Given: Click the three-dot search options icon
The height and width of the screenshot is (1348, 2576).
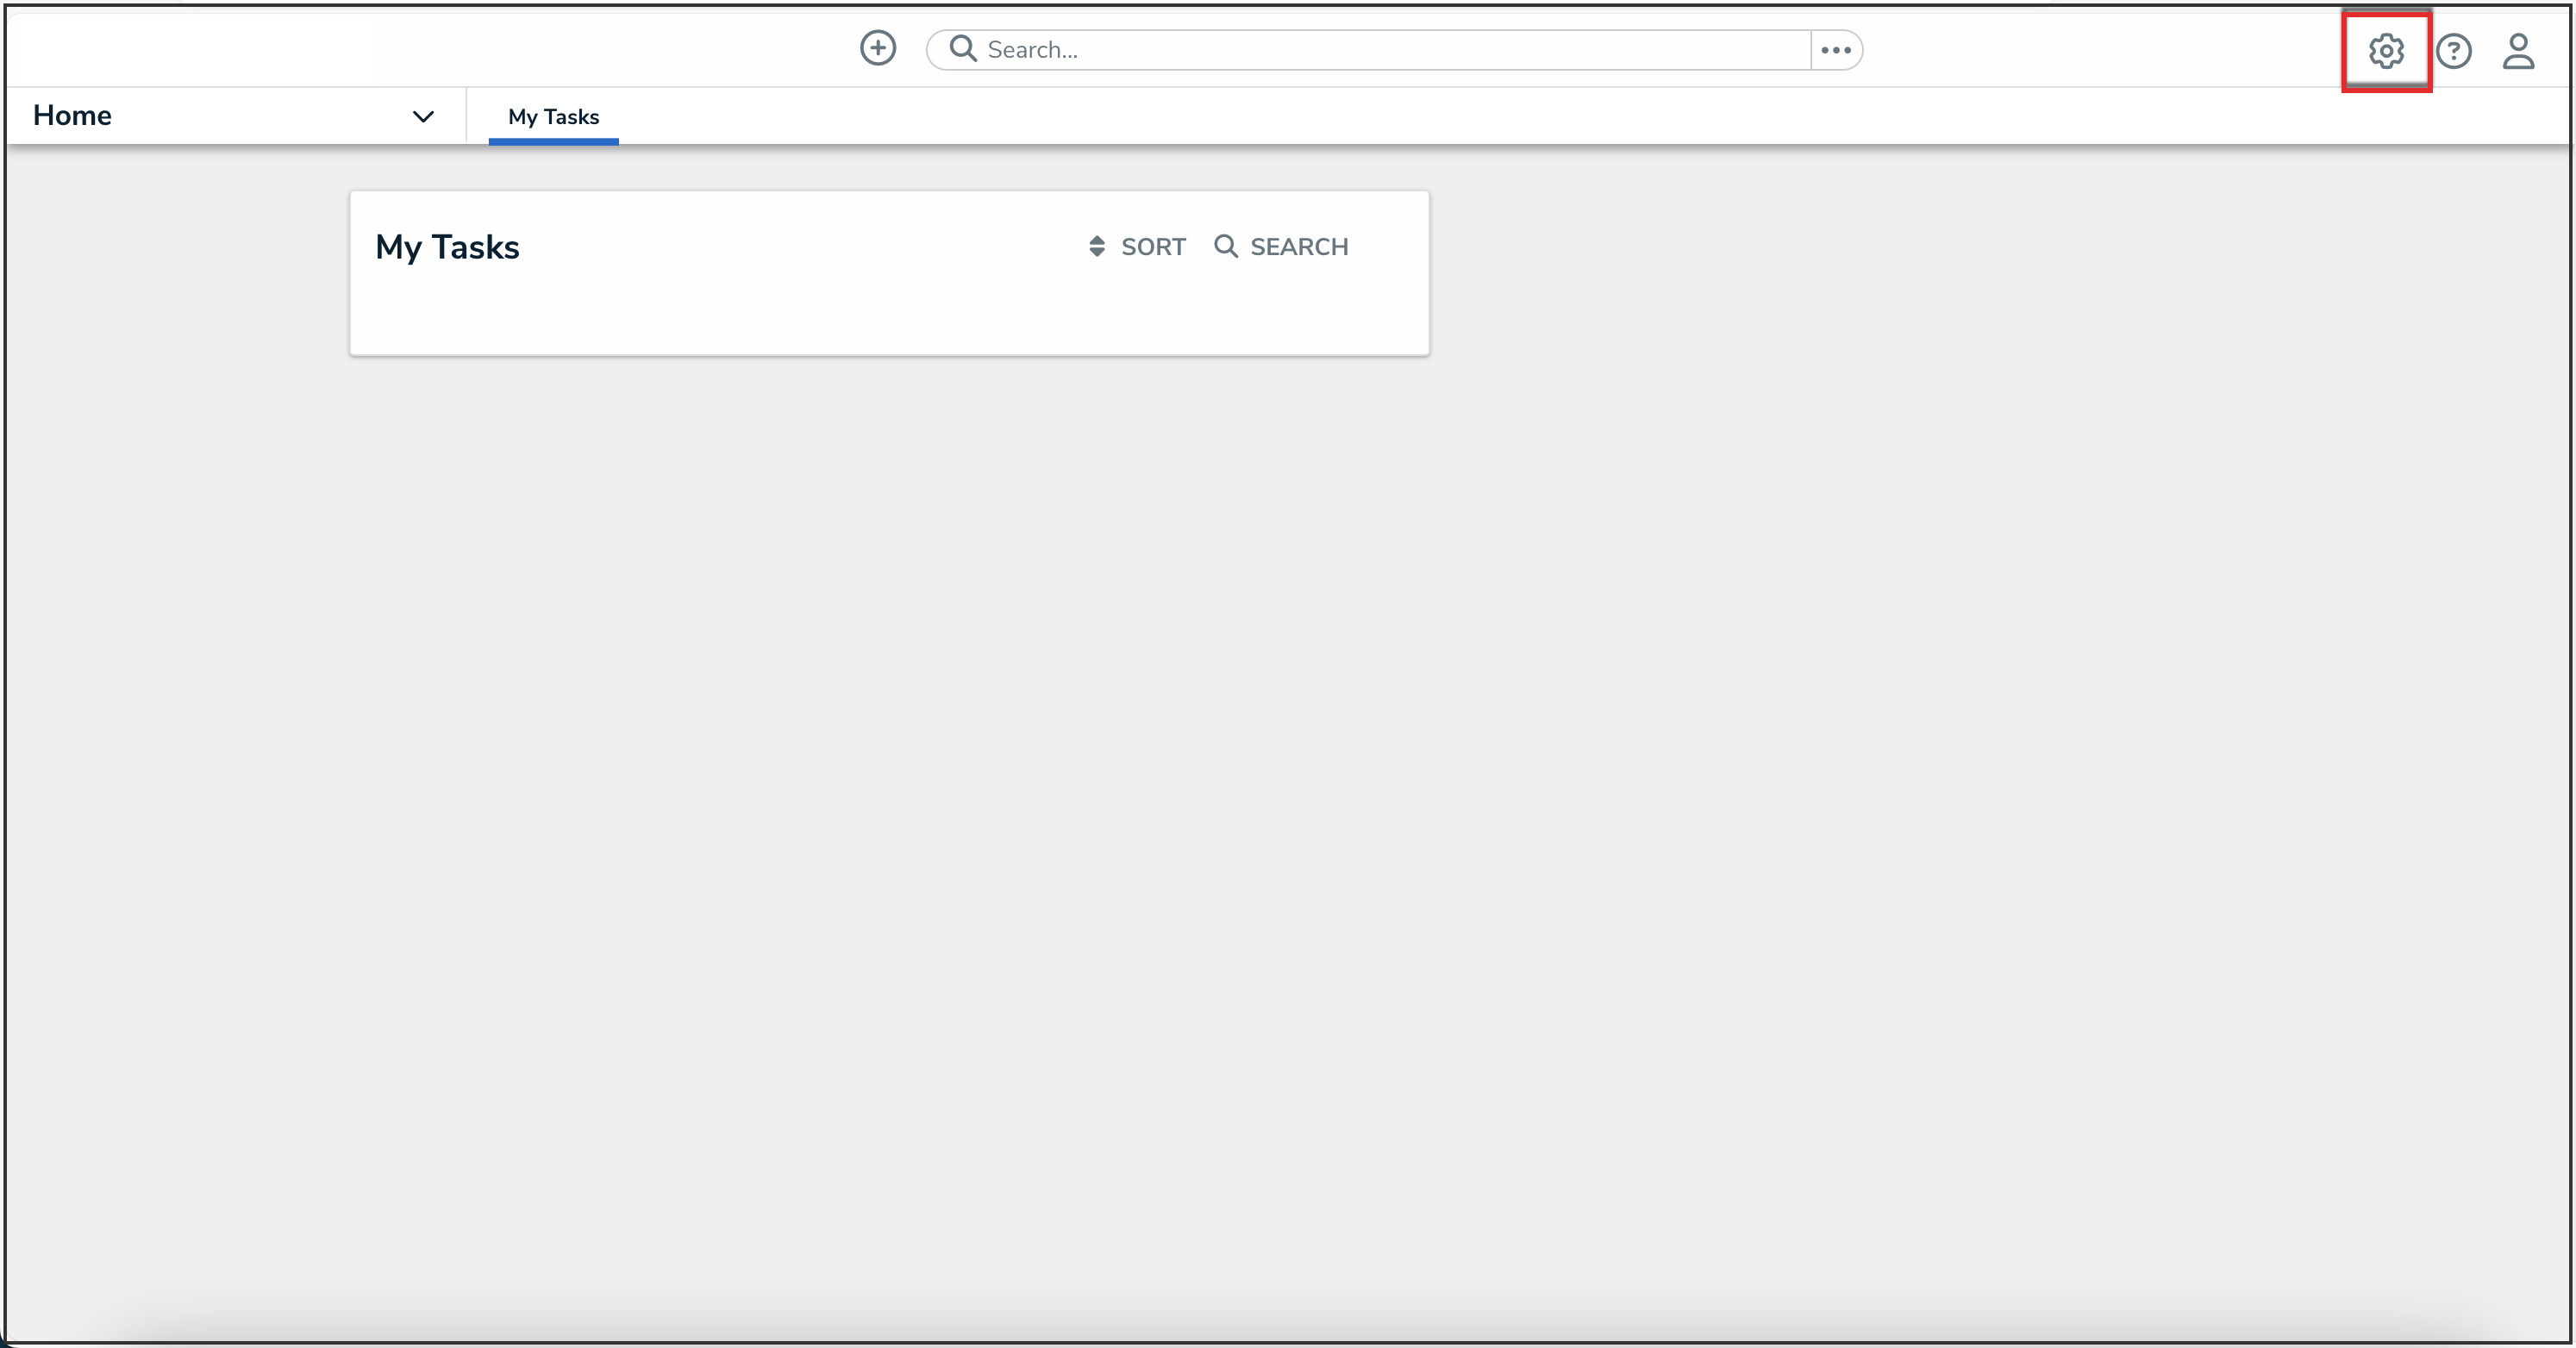Looking at the screenshot, I should pos(1835,50).
